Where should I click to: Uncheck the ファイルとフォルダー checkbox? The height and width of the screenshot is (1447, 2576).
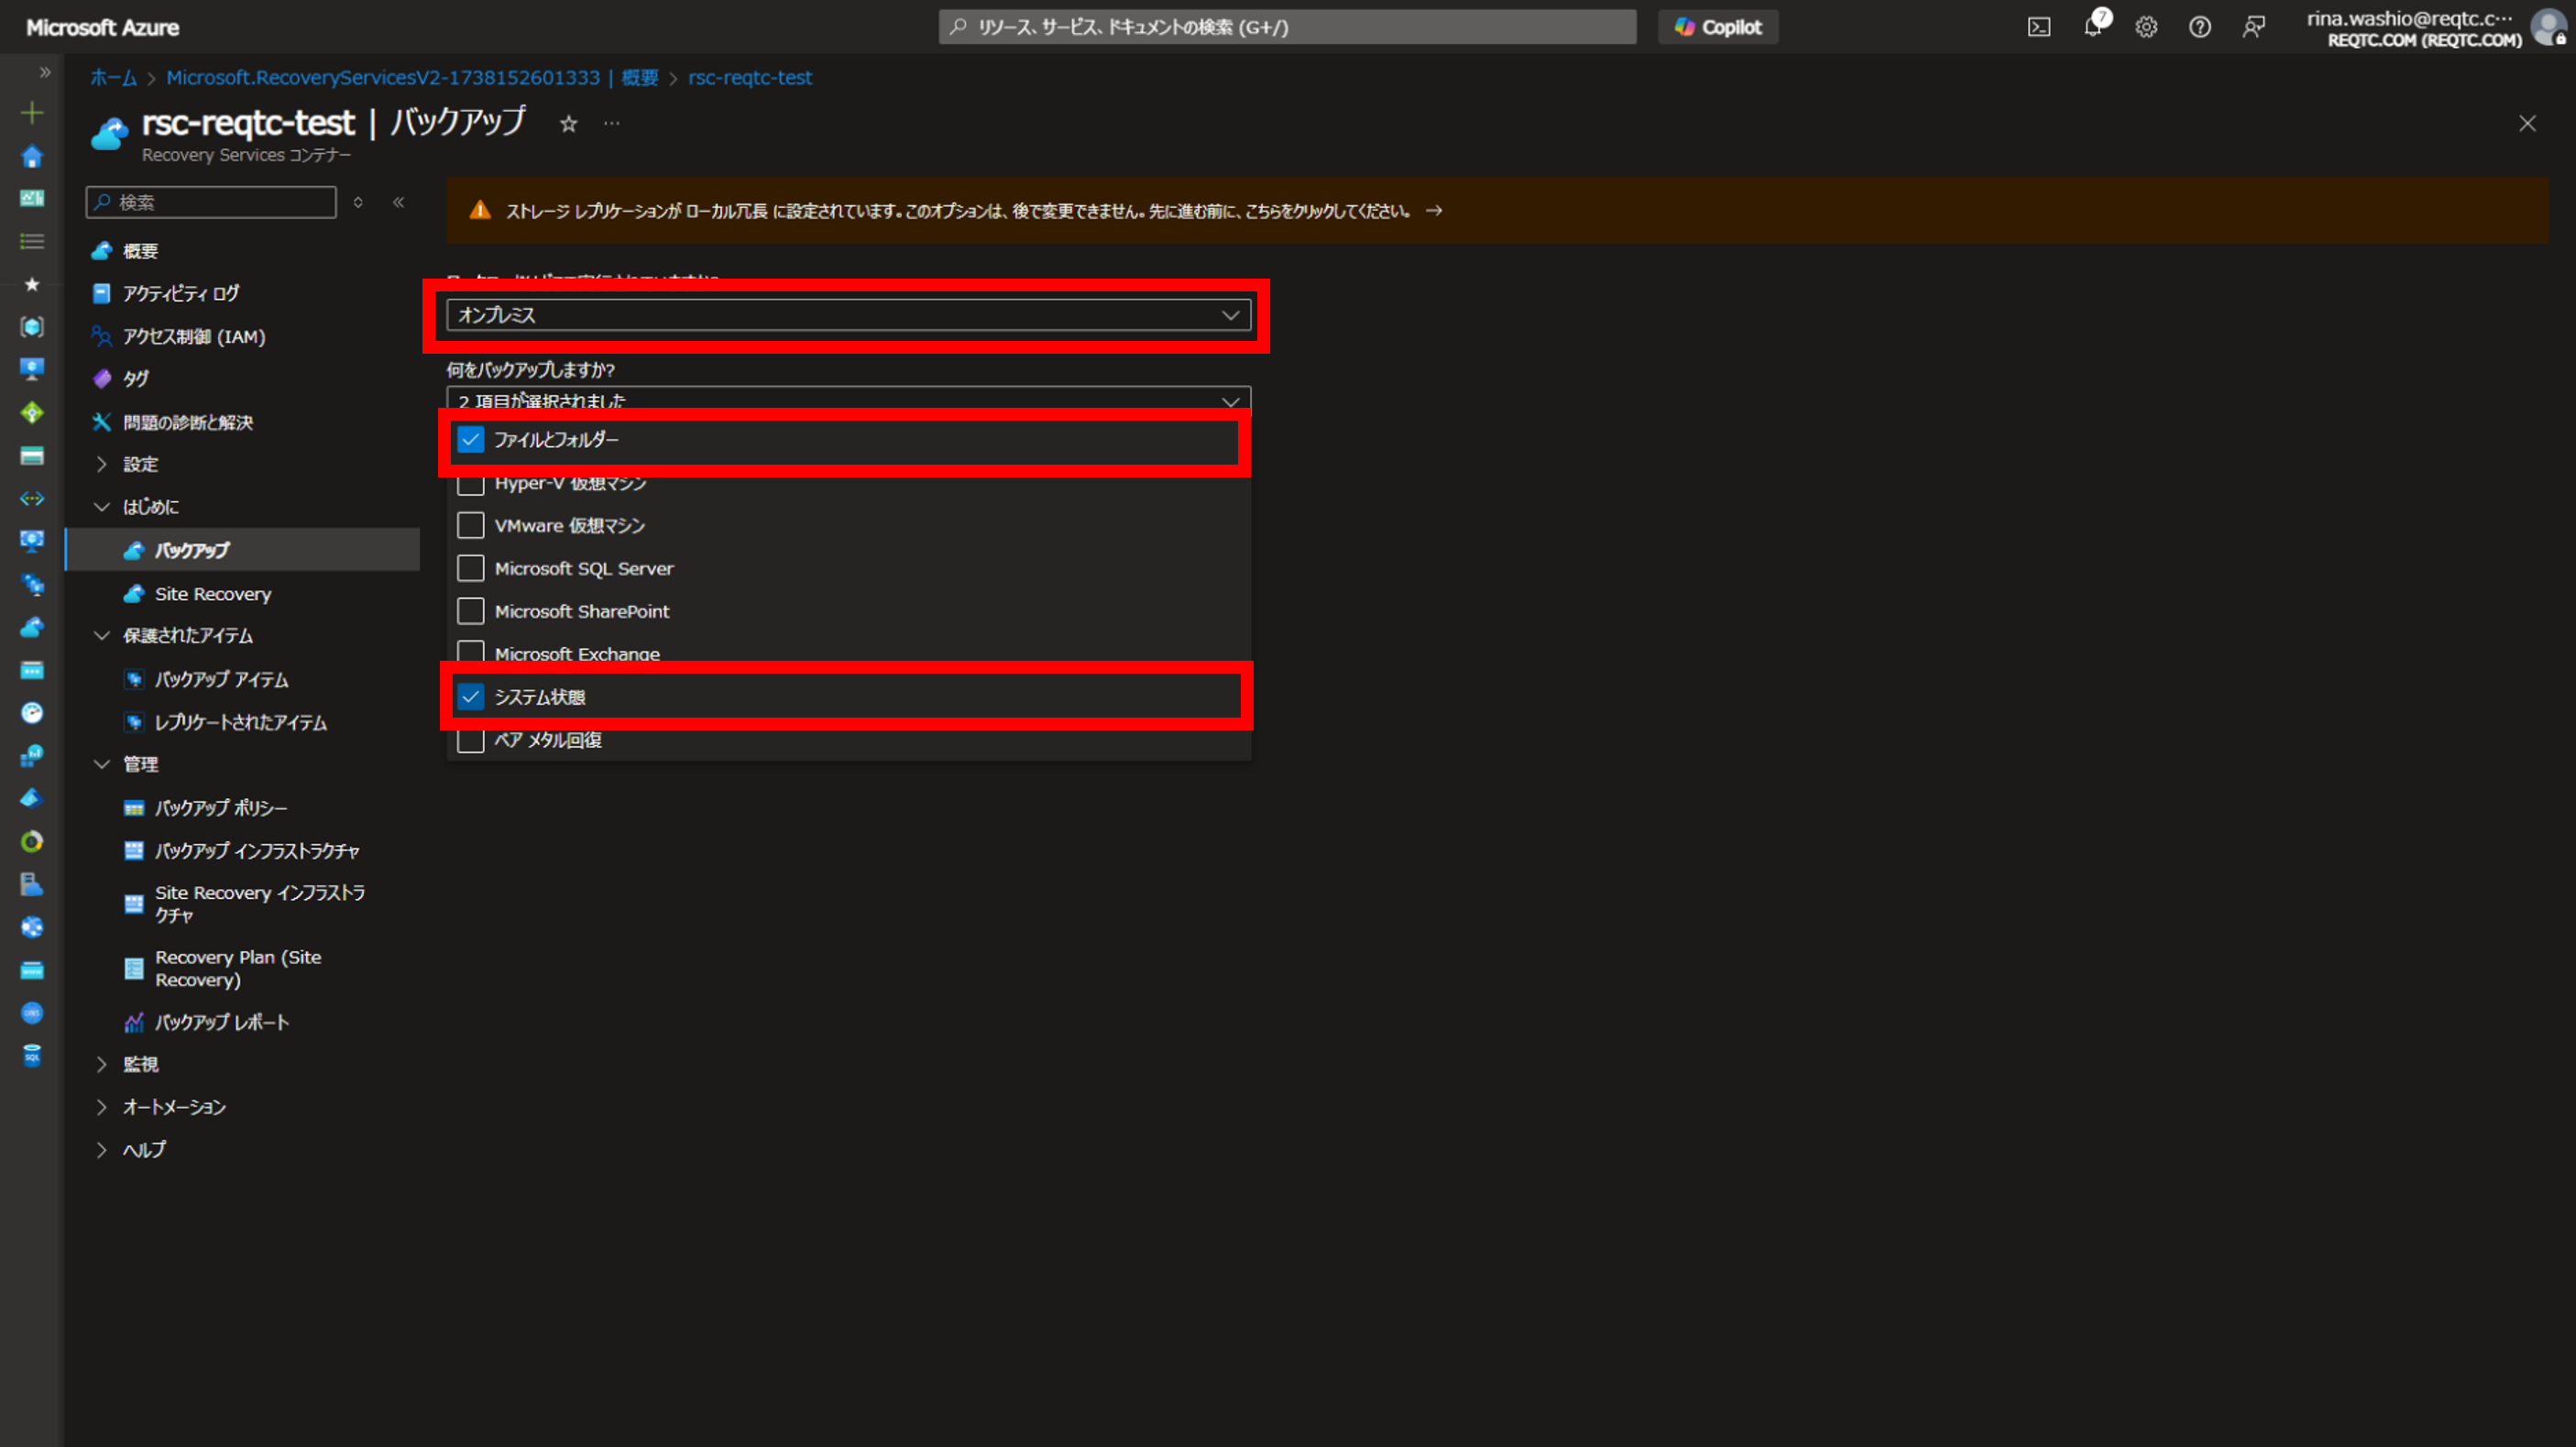point(470,440)
